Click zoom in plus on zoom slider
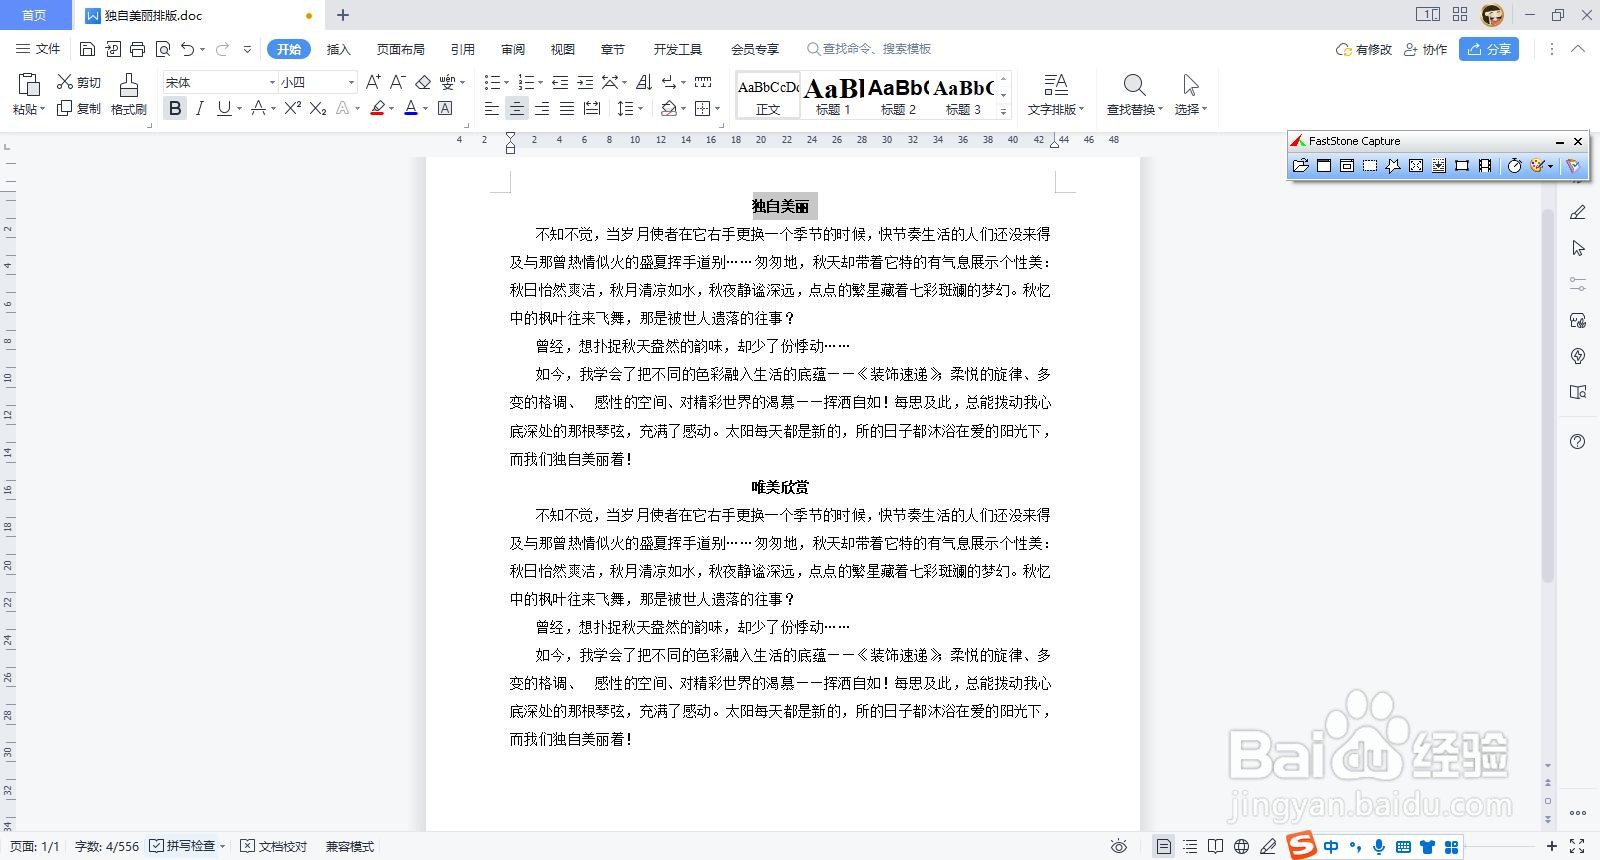This screenshot has height=860, width=1600. coord(1551,847)
